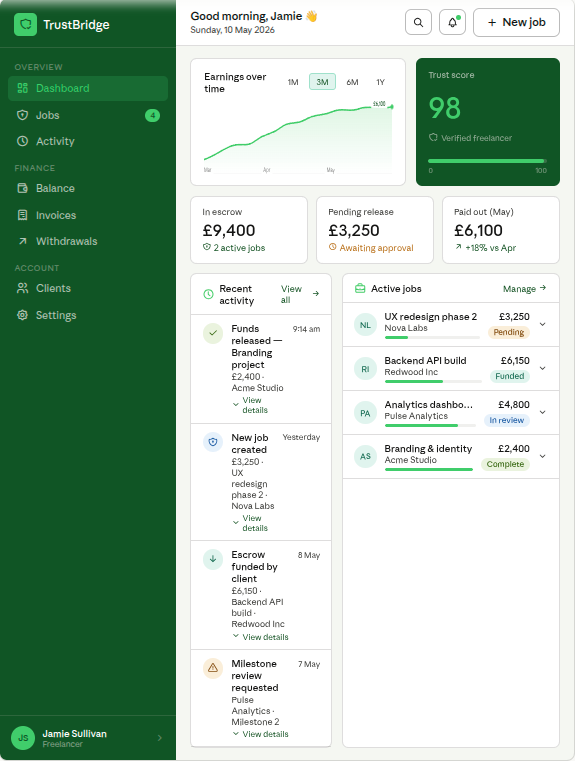Open Withdrawals in the sidebar
The image size is (575, 761).
click(88, 241)
